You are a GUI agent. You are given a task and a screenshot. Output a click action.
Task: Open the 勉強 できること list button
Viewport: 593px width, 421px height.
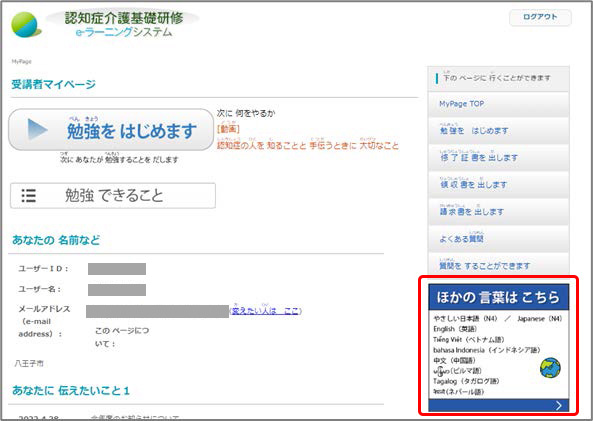[x=113, y=196]
